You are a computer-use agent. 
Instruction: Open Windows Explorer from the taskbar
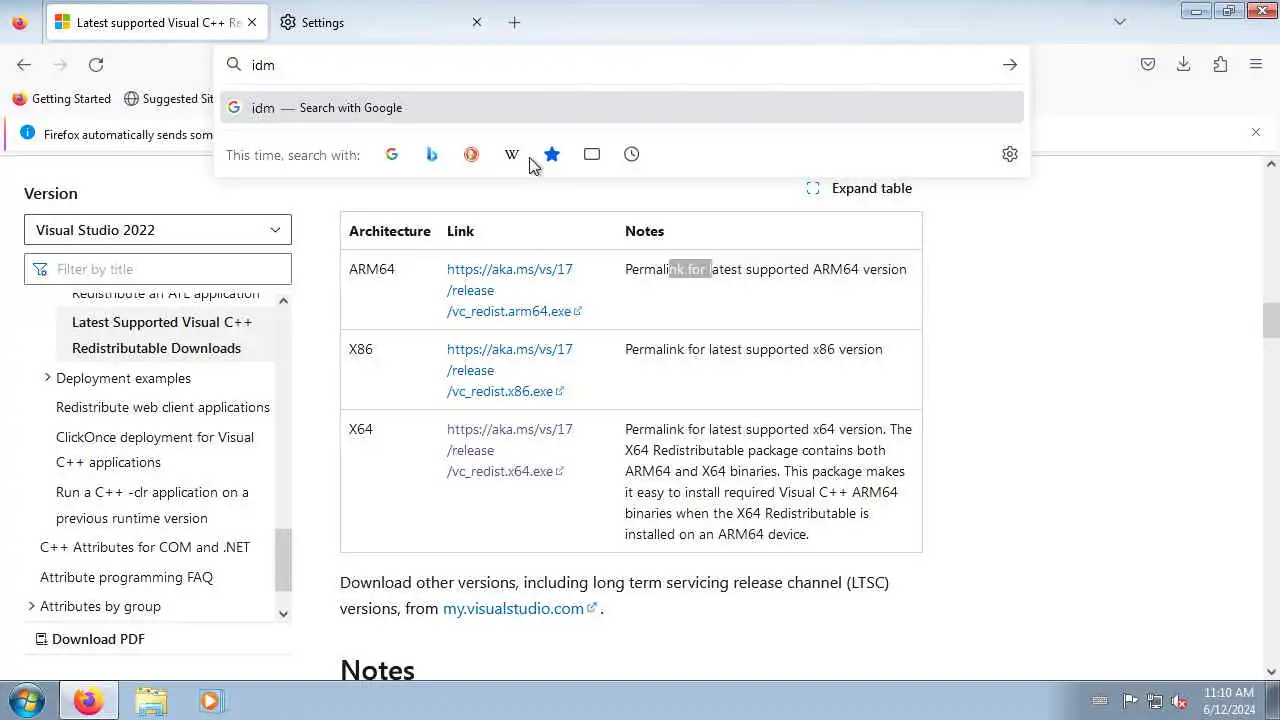tap(151, 701)
